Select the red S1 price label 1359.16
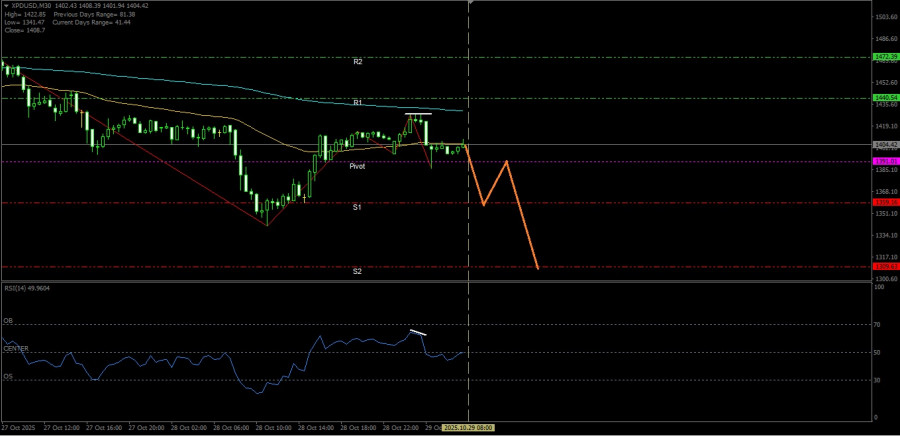 tap(886, 203)
